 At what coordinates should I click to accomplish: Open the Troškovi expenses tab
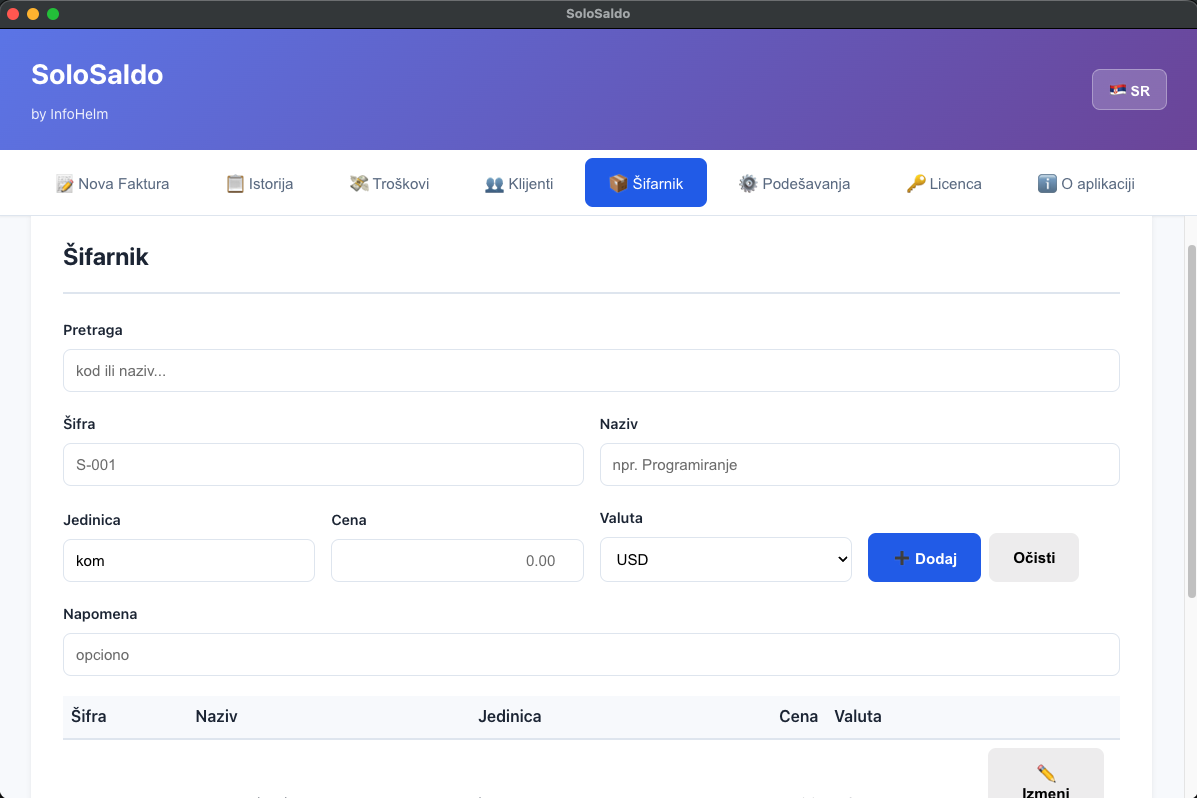[389, 183]
